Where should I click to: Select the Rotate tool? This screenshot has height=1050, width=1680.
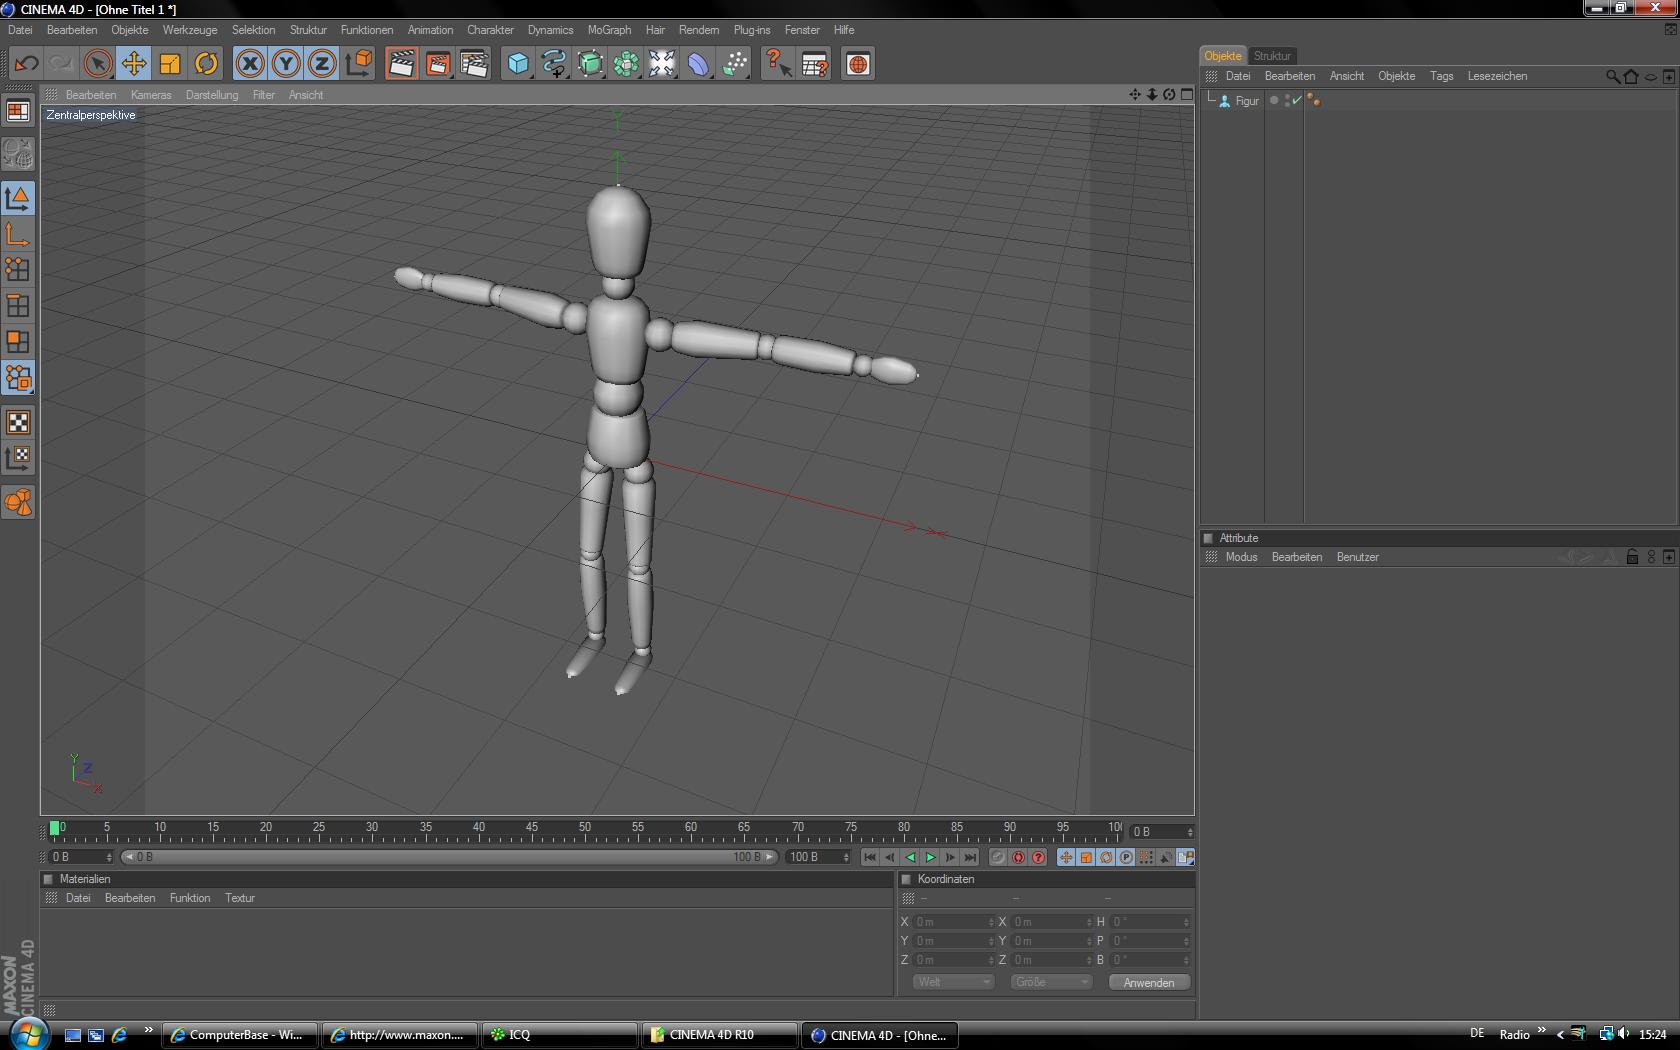pos(206,64)
